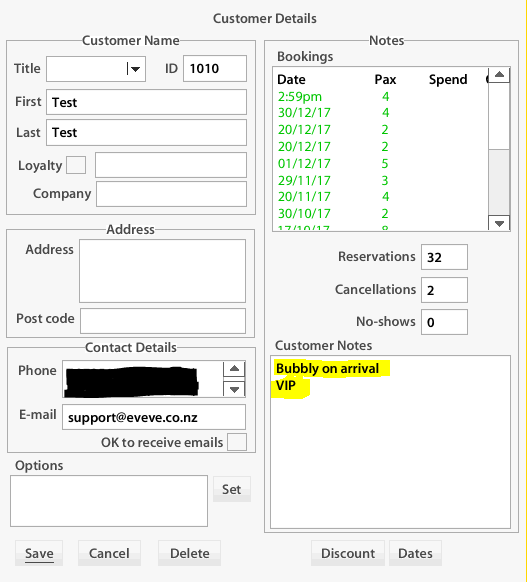Select the 30/12/17 booking row

(380, 113)
